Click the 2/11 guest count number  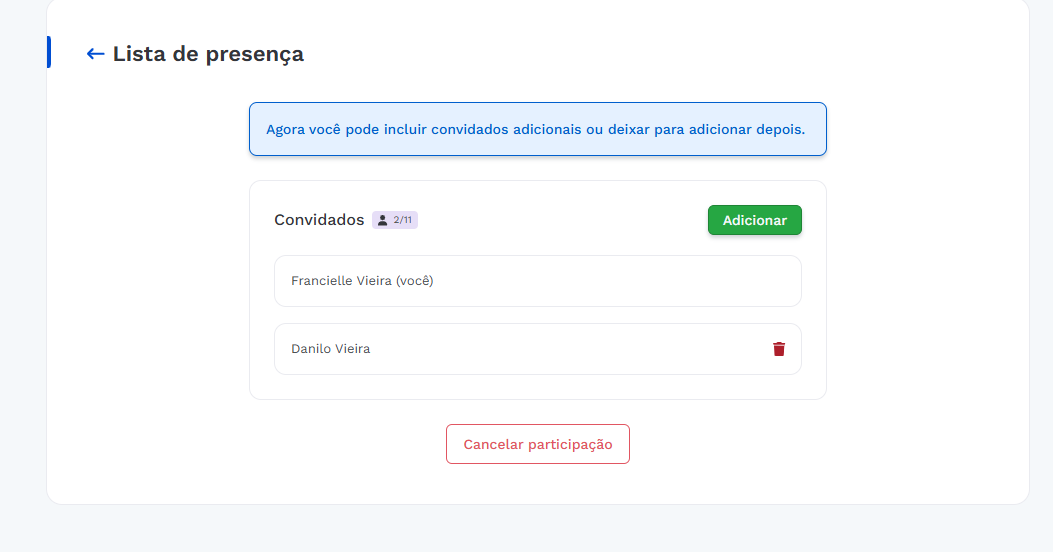tap(402, 220)
